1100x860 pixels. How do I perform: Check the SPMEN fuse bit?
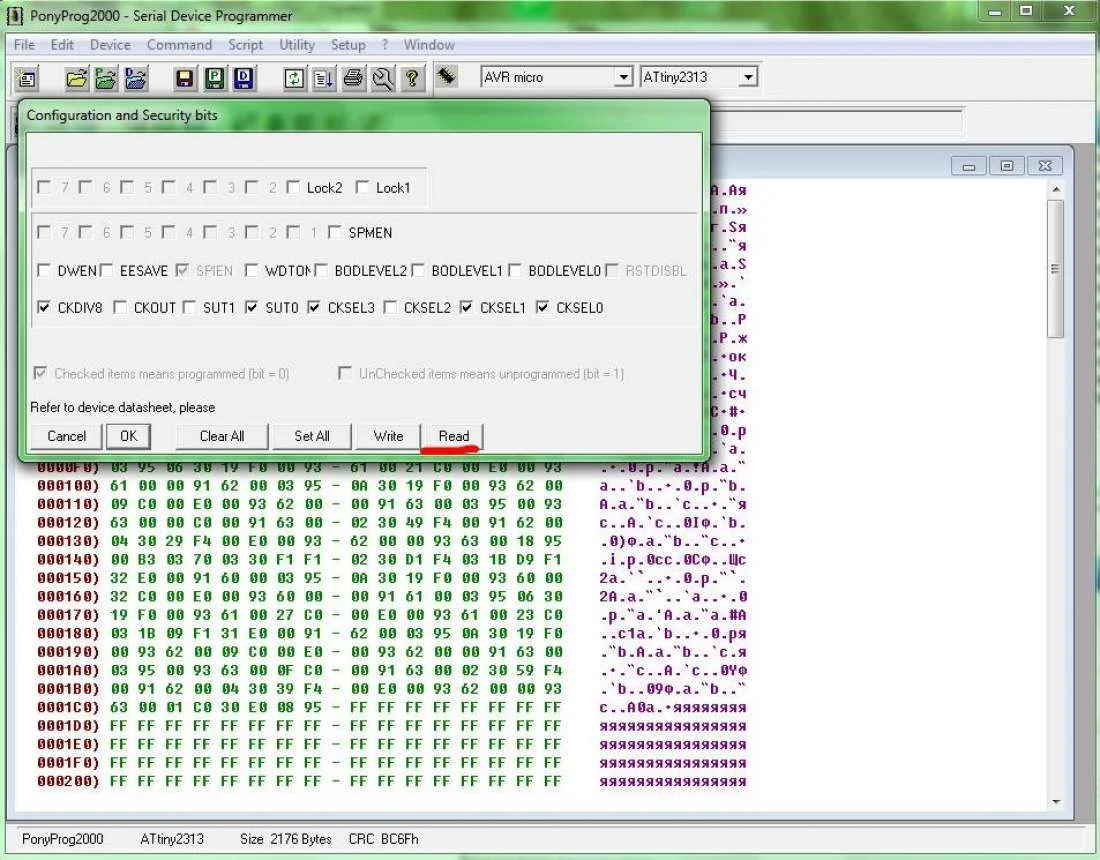click(335, 232)
